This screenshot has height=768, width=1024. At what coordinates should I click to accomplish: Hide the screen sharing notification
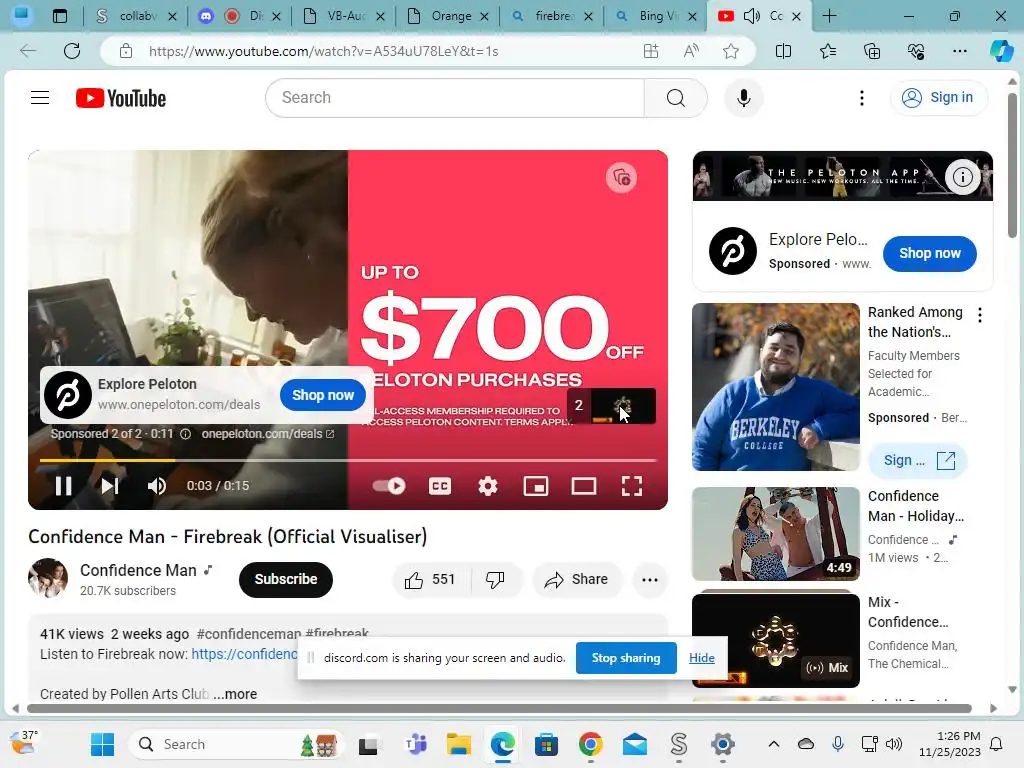[701, 658]
